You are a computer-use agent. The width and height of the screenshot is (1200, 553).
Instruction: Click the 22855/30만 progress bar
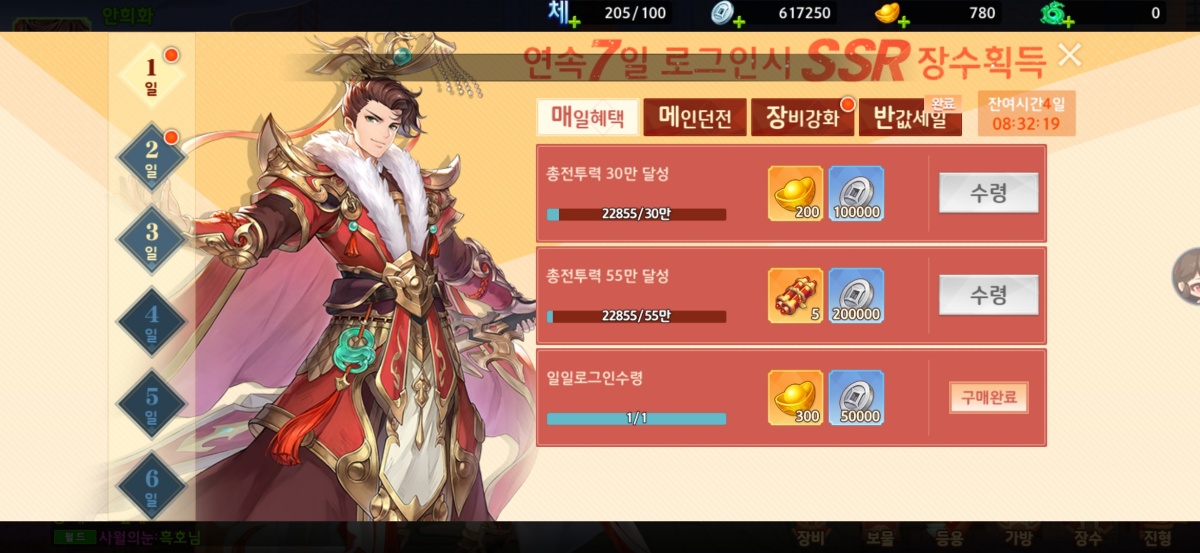click(x=636, y=214)
